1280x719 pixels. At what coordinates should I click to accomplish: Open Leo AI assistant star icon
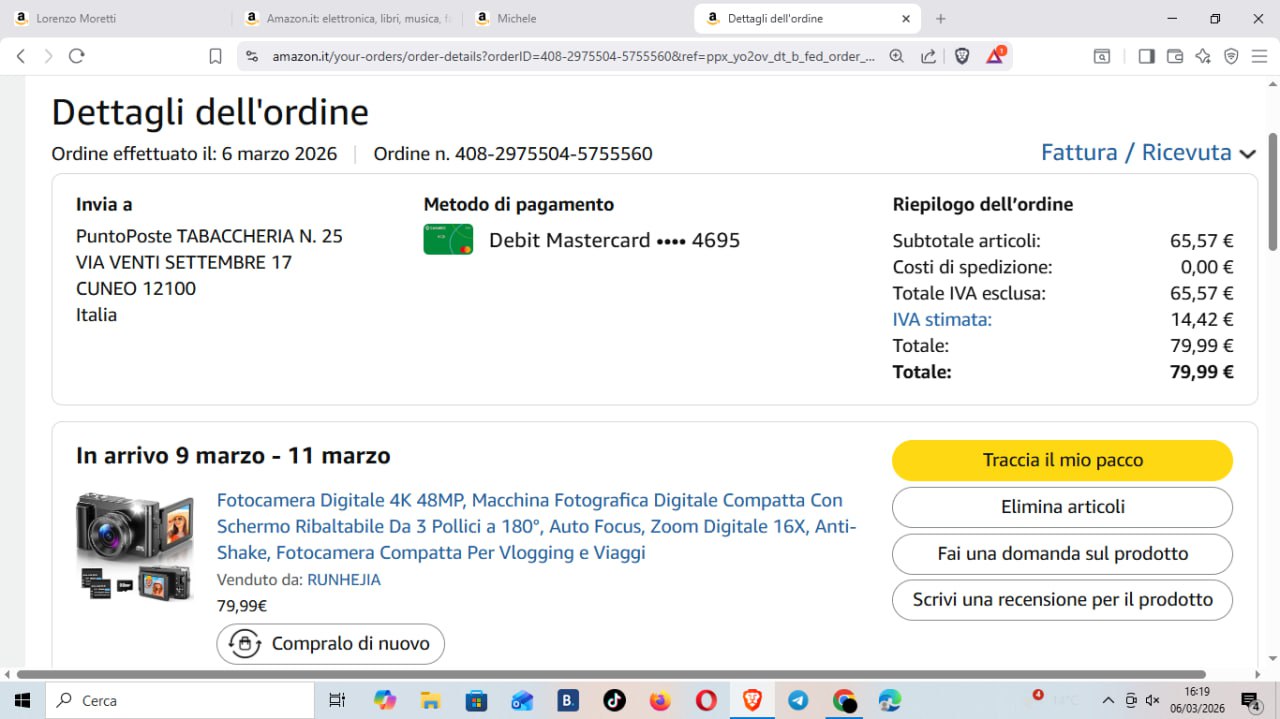click(1203, 56)
